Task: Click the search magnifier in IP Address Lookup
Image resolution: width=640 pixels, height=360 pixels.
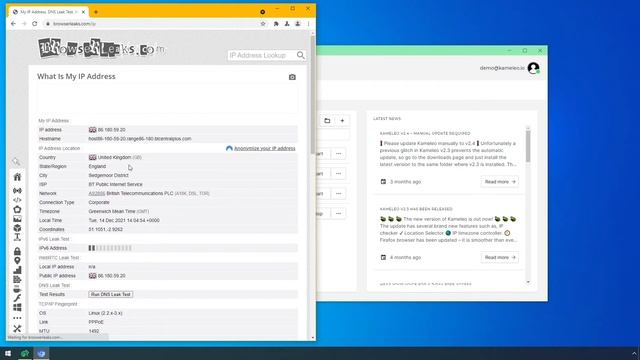Action: [300, 55]
